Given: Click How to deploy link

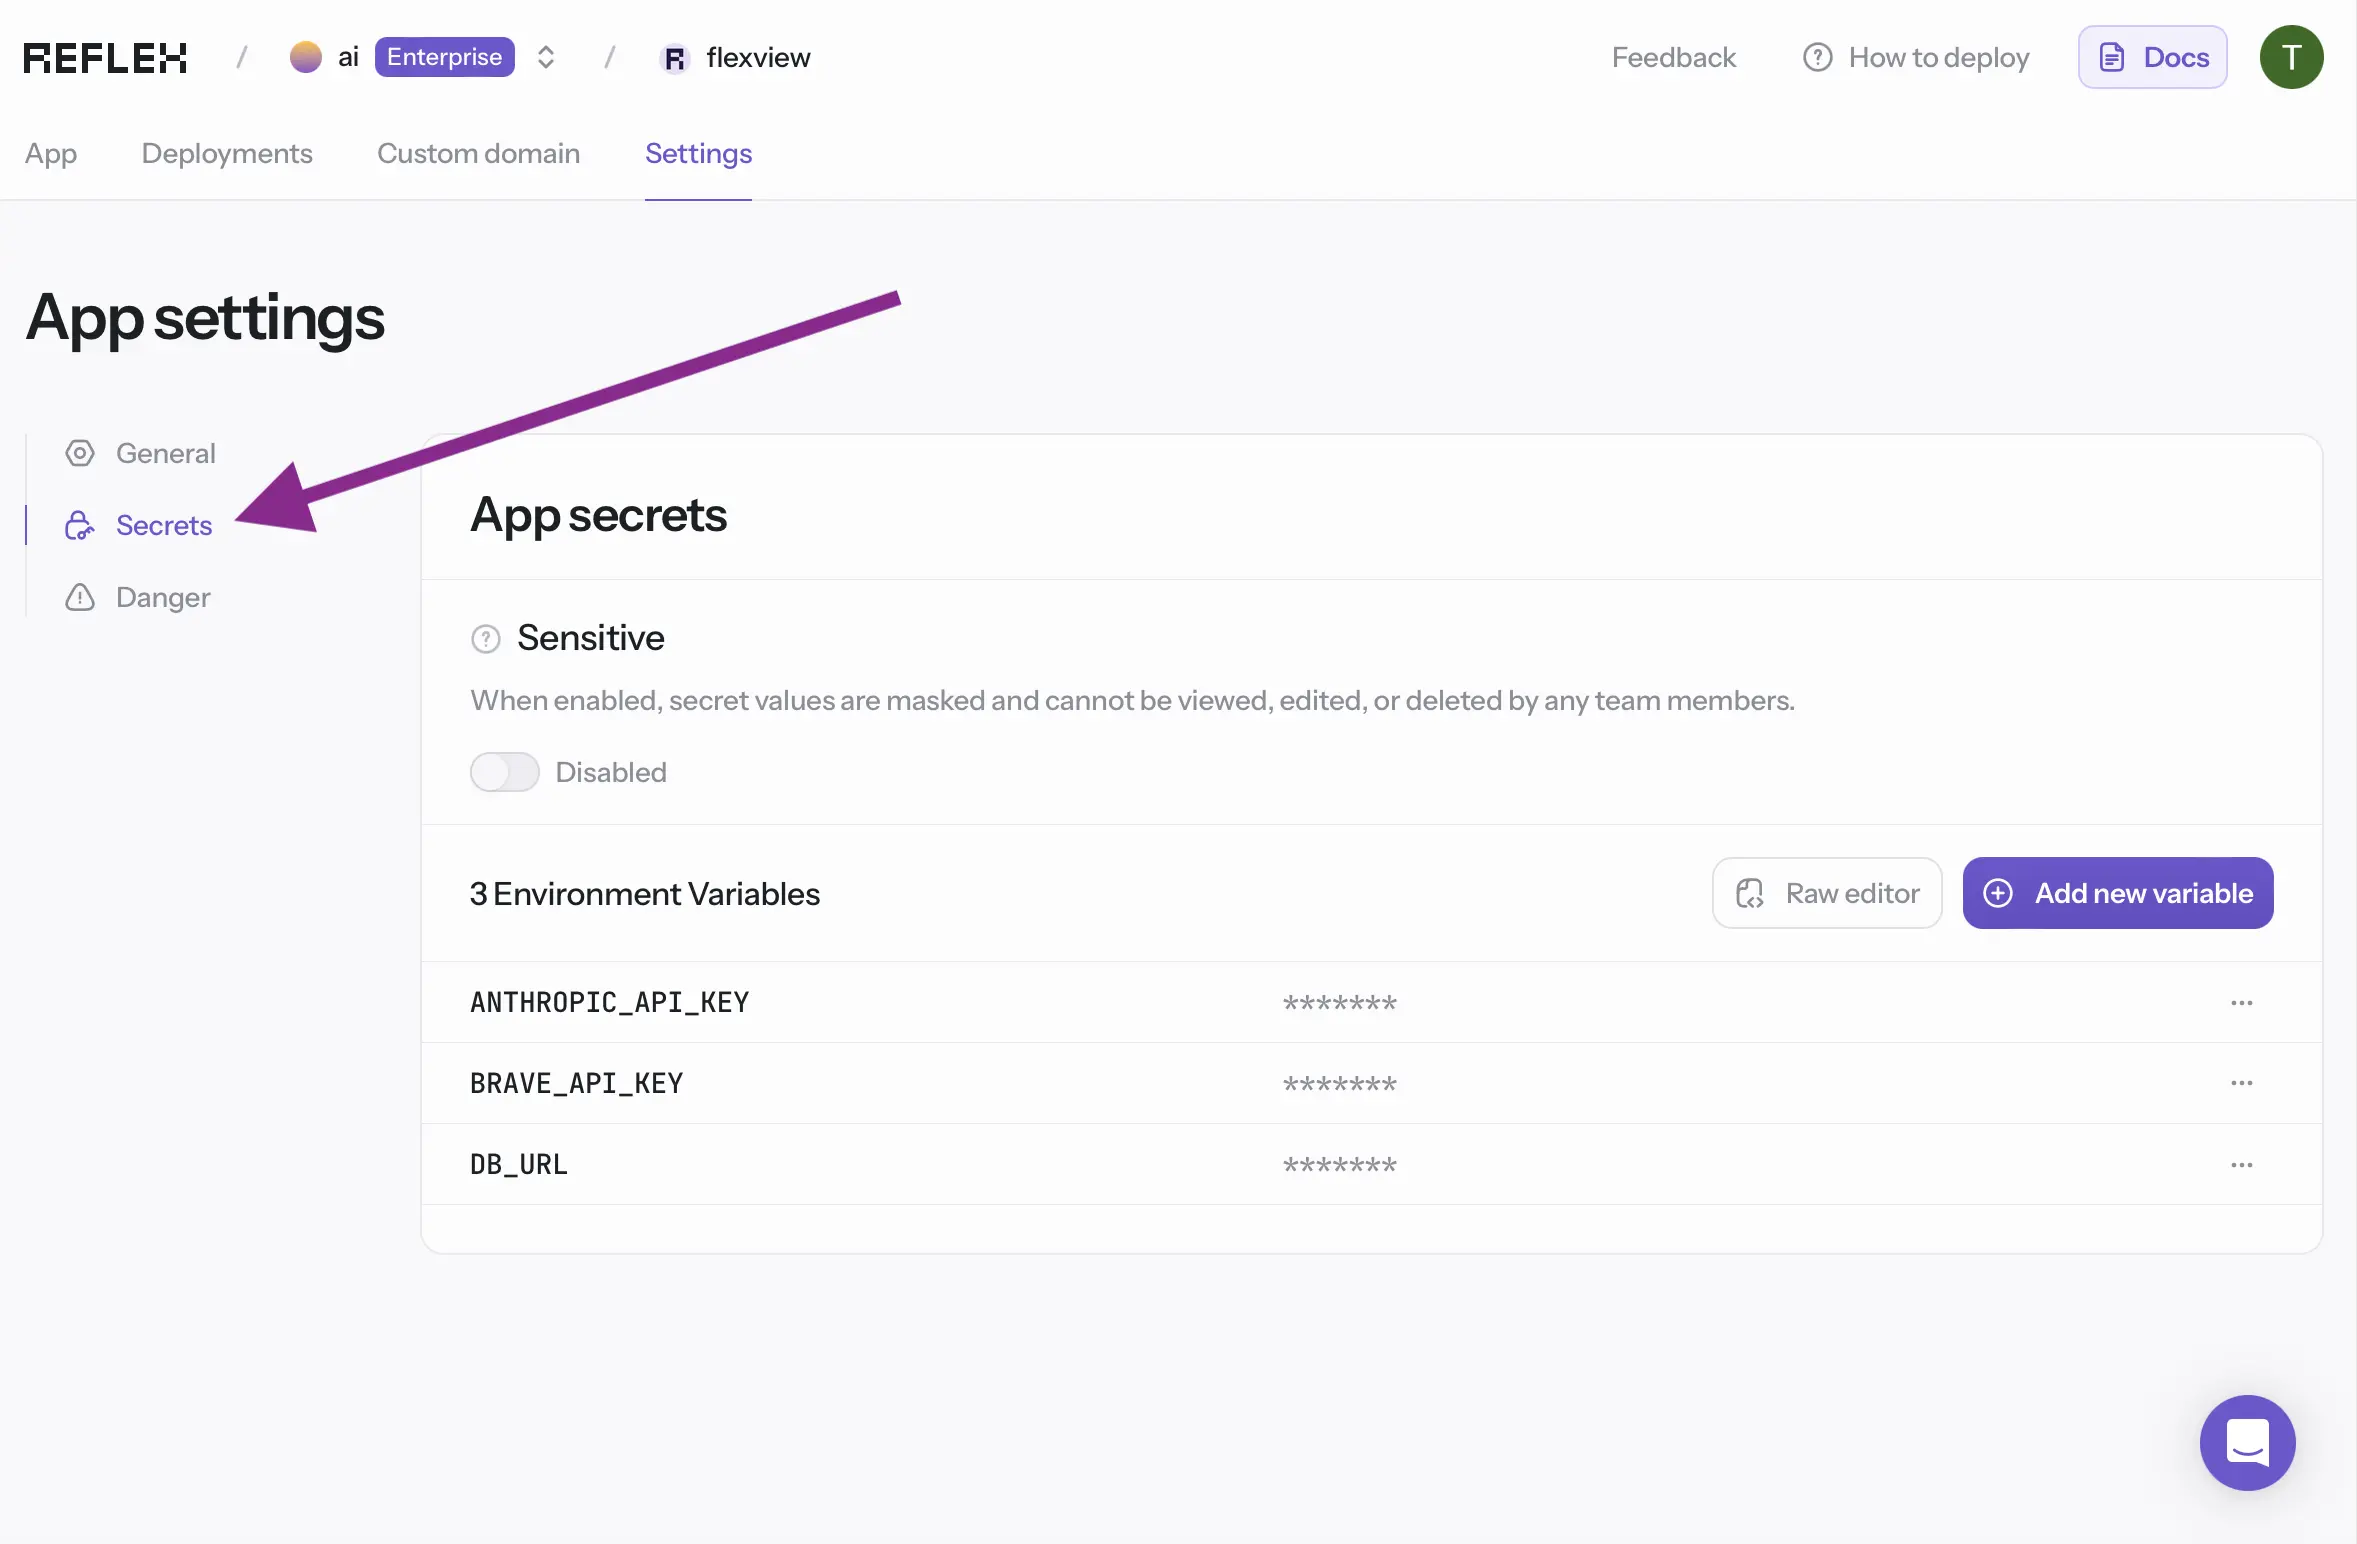Looking at the screenshot, I should tap(1916, 57).
